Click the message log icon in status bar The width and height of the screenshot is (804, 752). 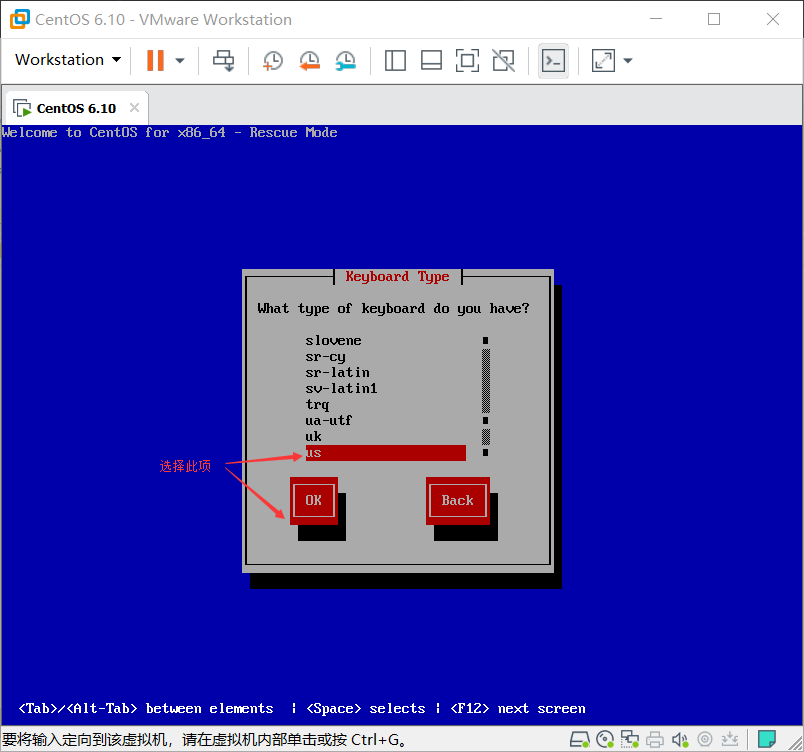[x=767, y=739]
